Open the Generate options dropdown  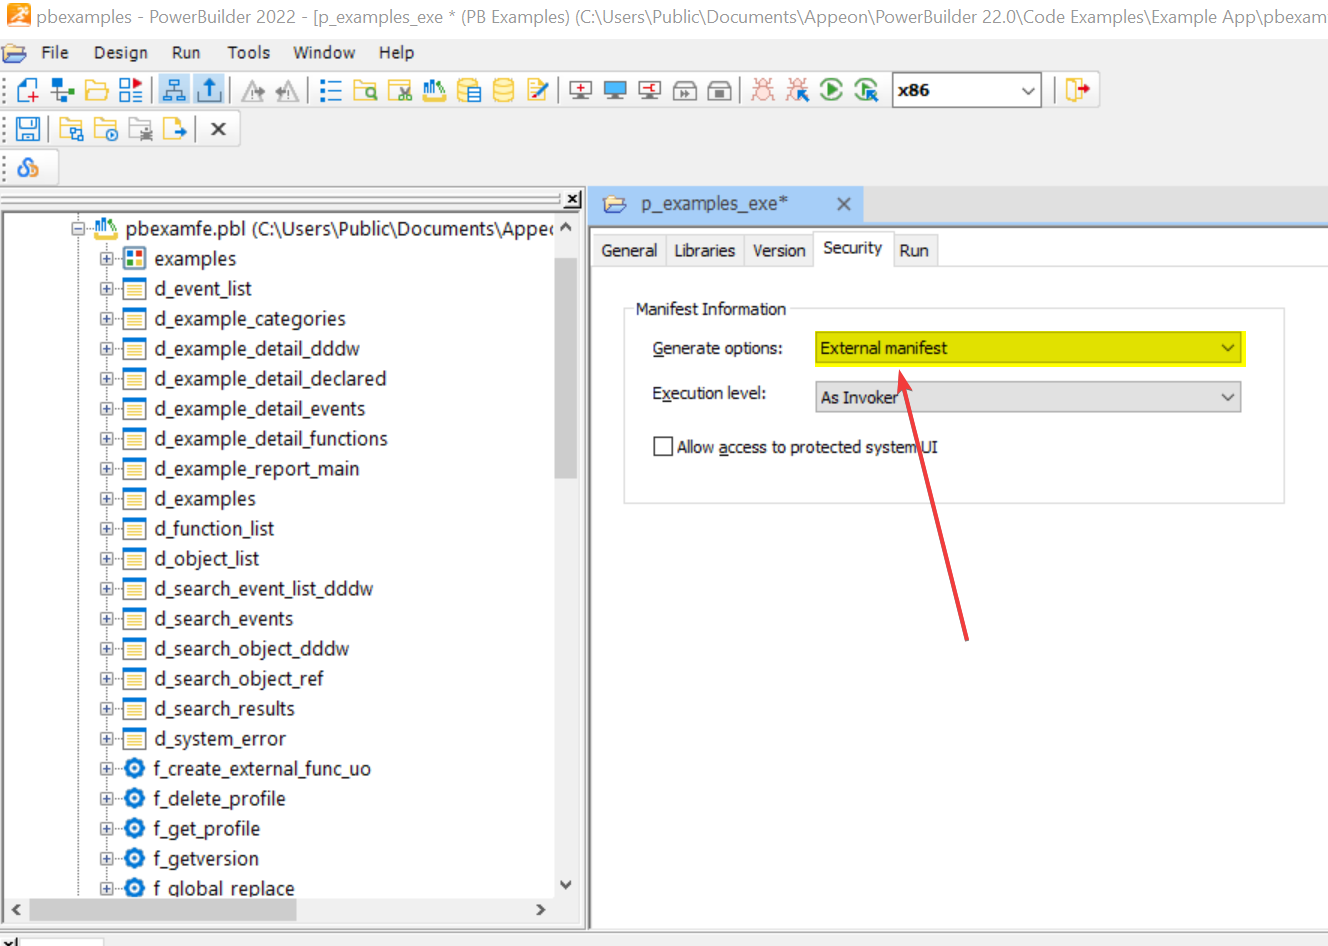(1227, 348)
